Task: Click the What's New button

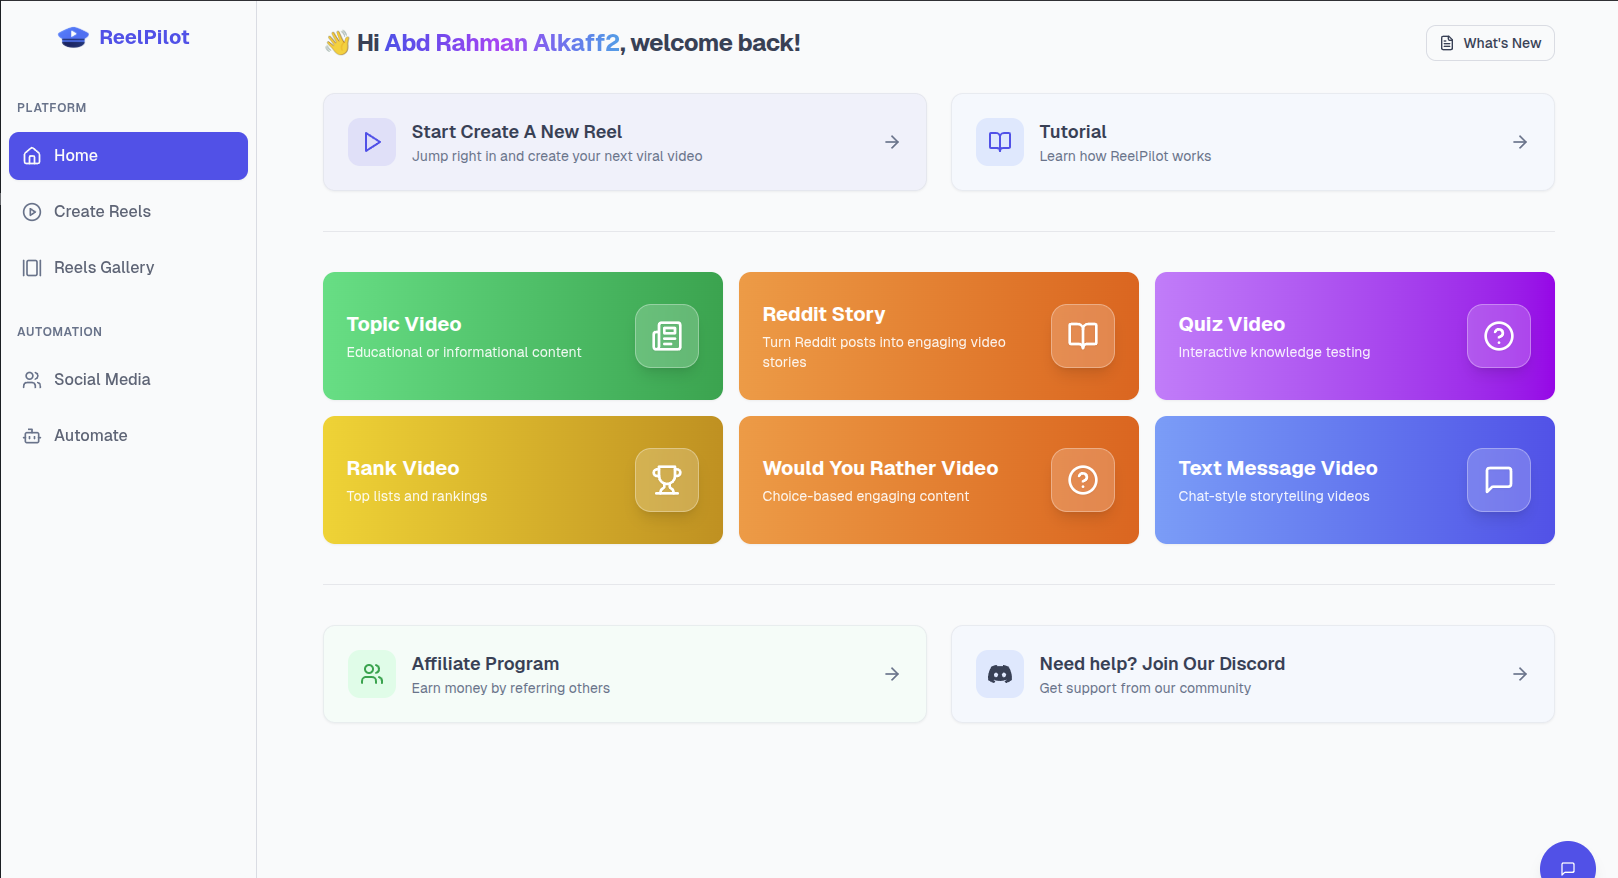Action: 1490,43
